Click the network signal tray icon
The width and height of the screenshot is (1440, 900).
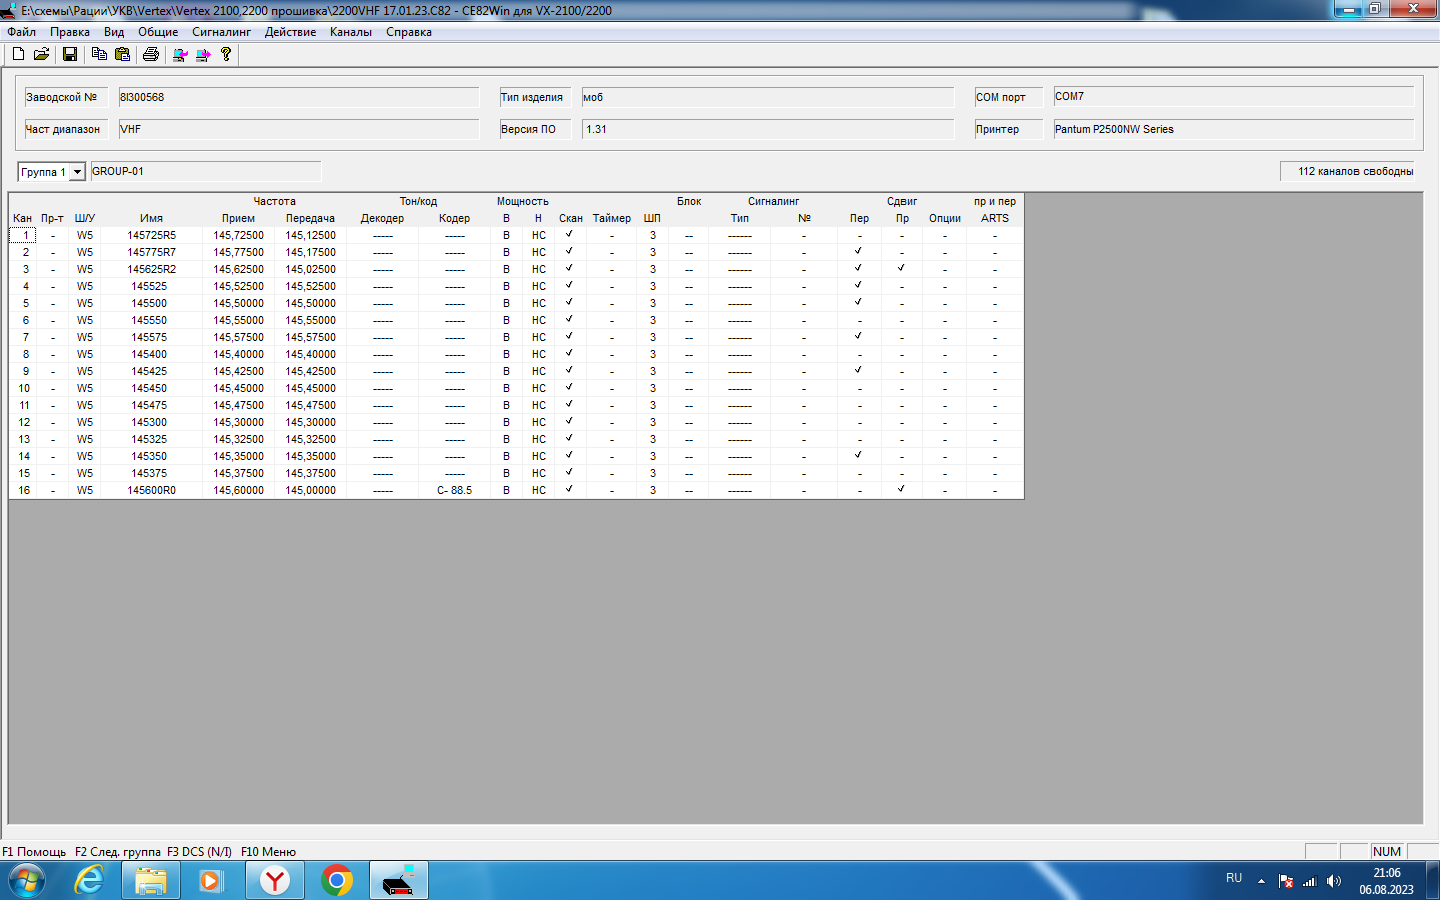coord(1310,881)
